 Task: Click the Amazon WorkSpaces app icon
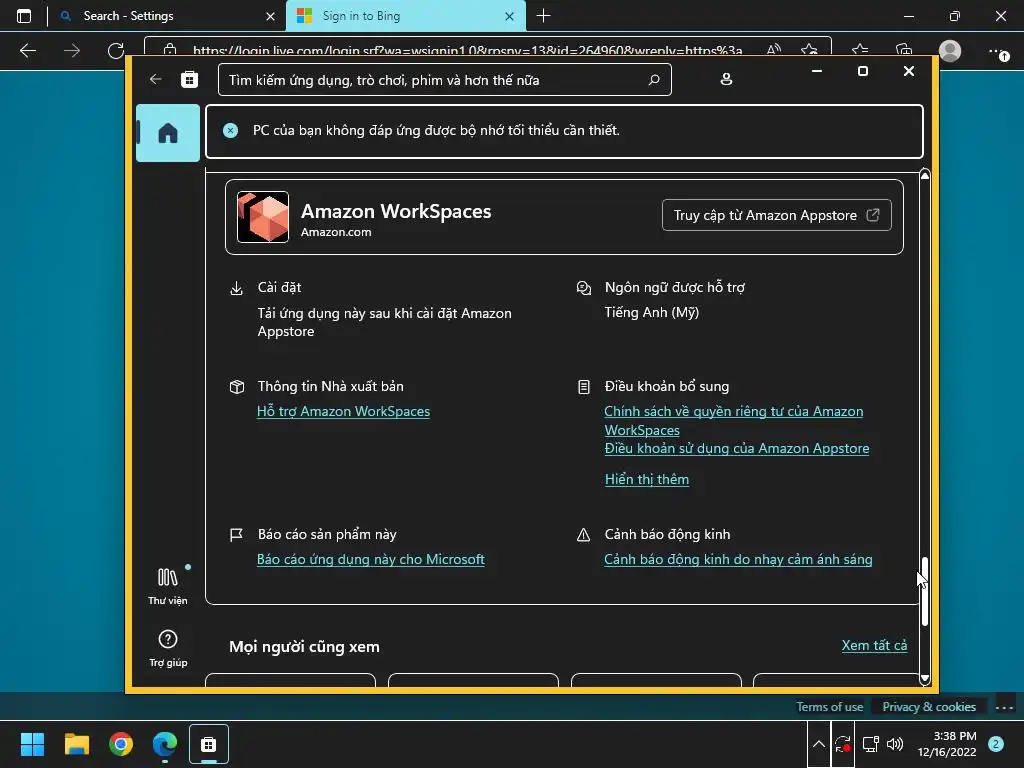click(263, 217)
